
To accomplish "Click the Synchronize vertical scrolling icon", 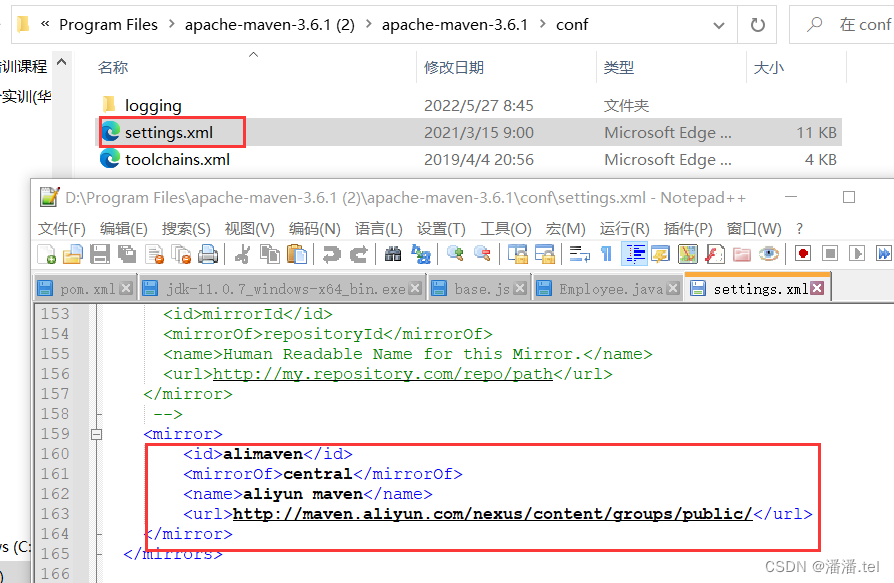I will tap(518, 254).
